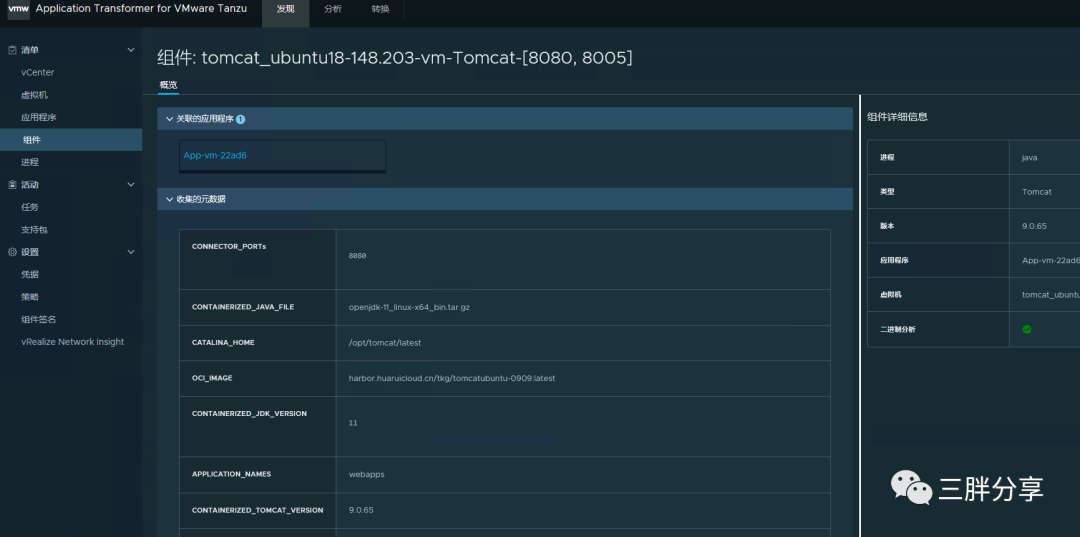Click the App-vm-22ad6 value in details panel

1050,260
